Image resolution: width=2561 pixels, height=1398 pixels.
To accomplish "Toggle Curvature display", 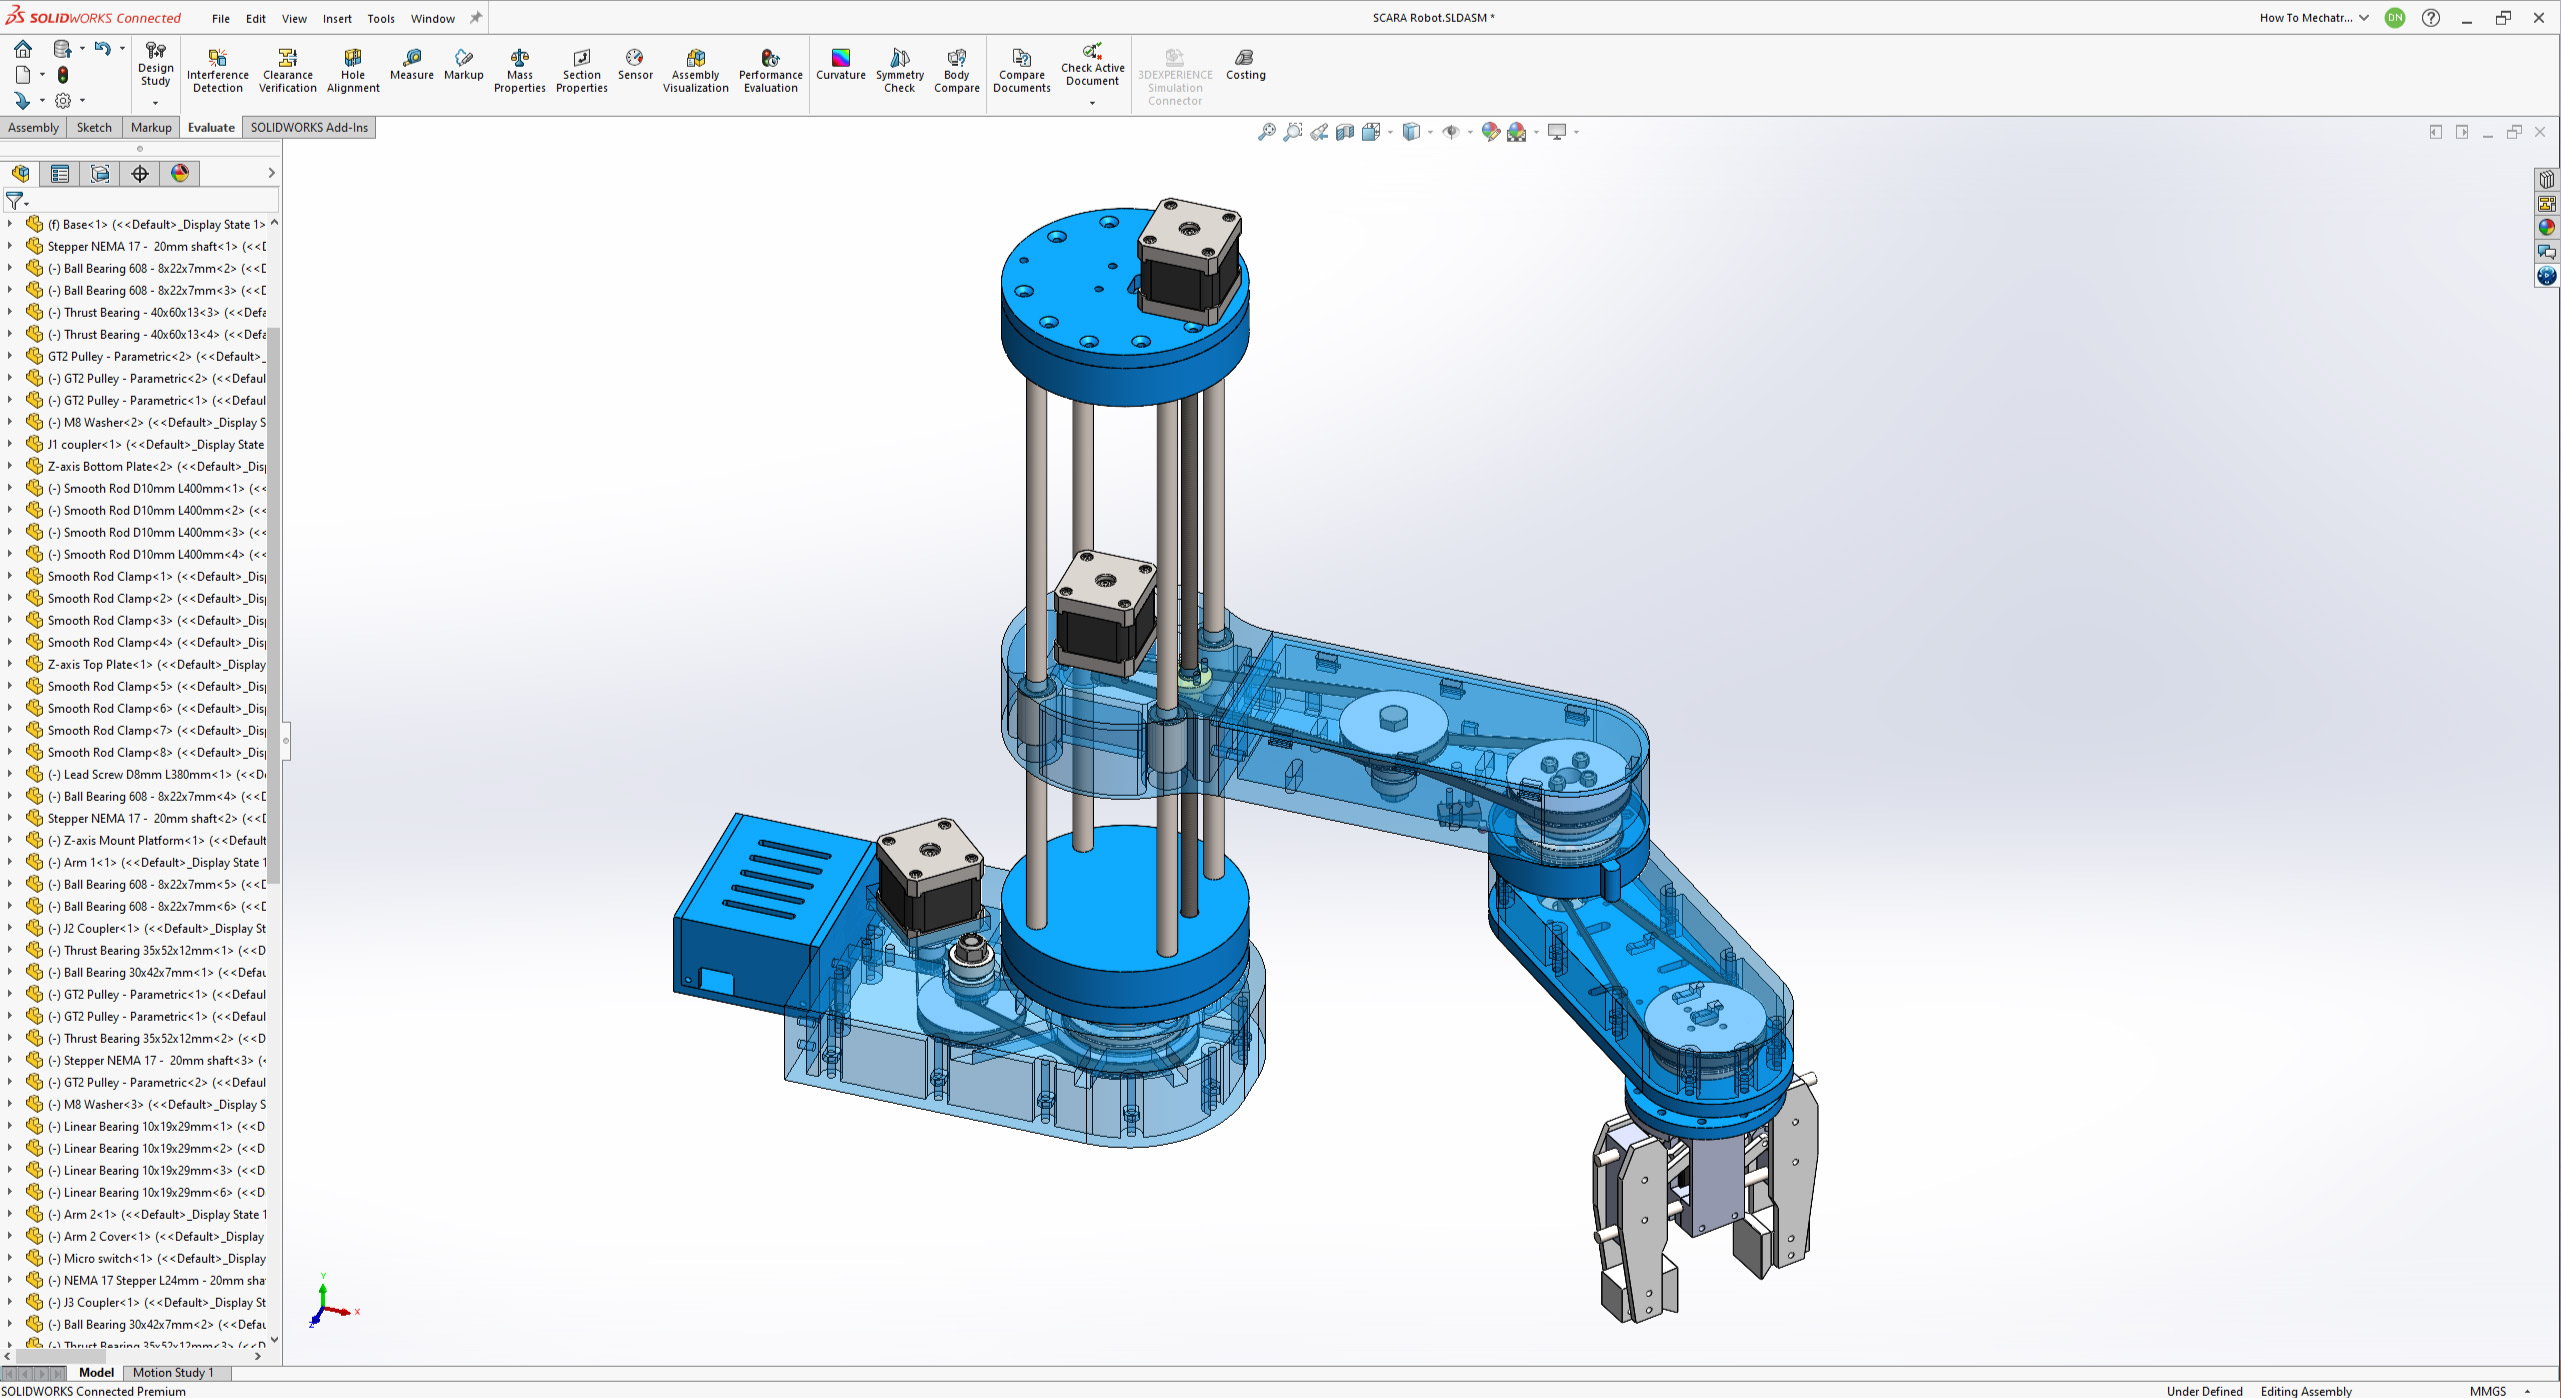I will point(840,64).
